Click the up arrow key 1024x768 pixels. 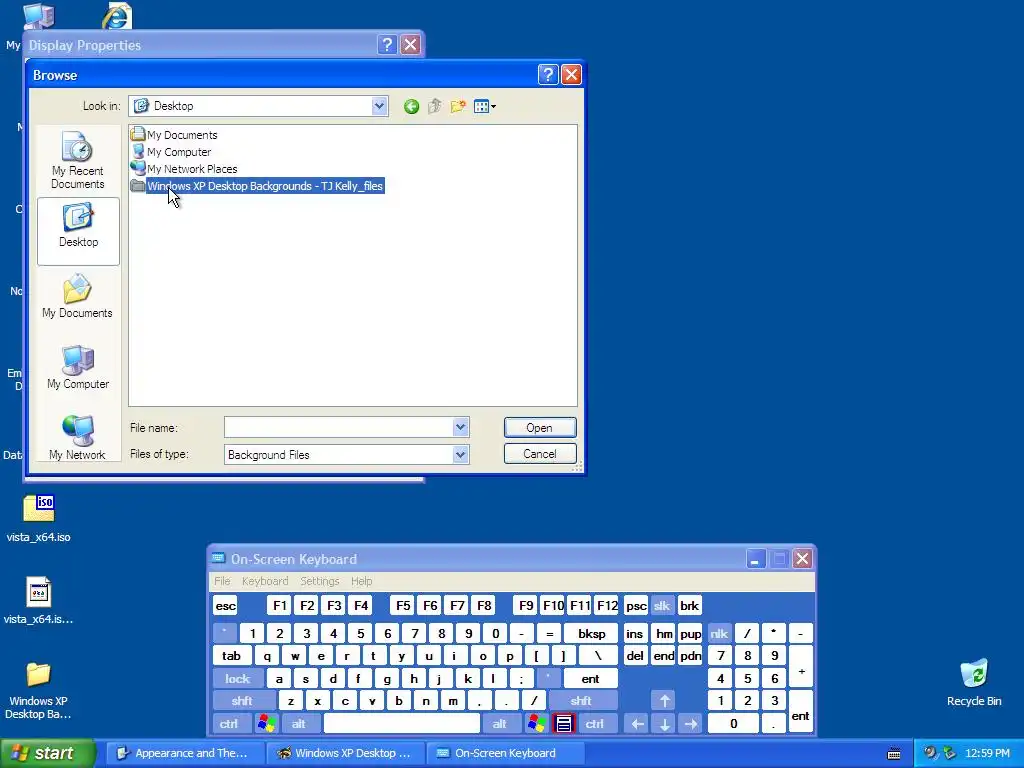pyautogui.click(x=664, y=701)
